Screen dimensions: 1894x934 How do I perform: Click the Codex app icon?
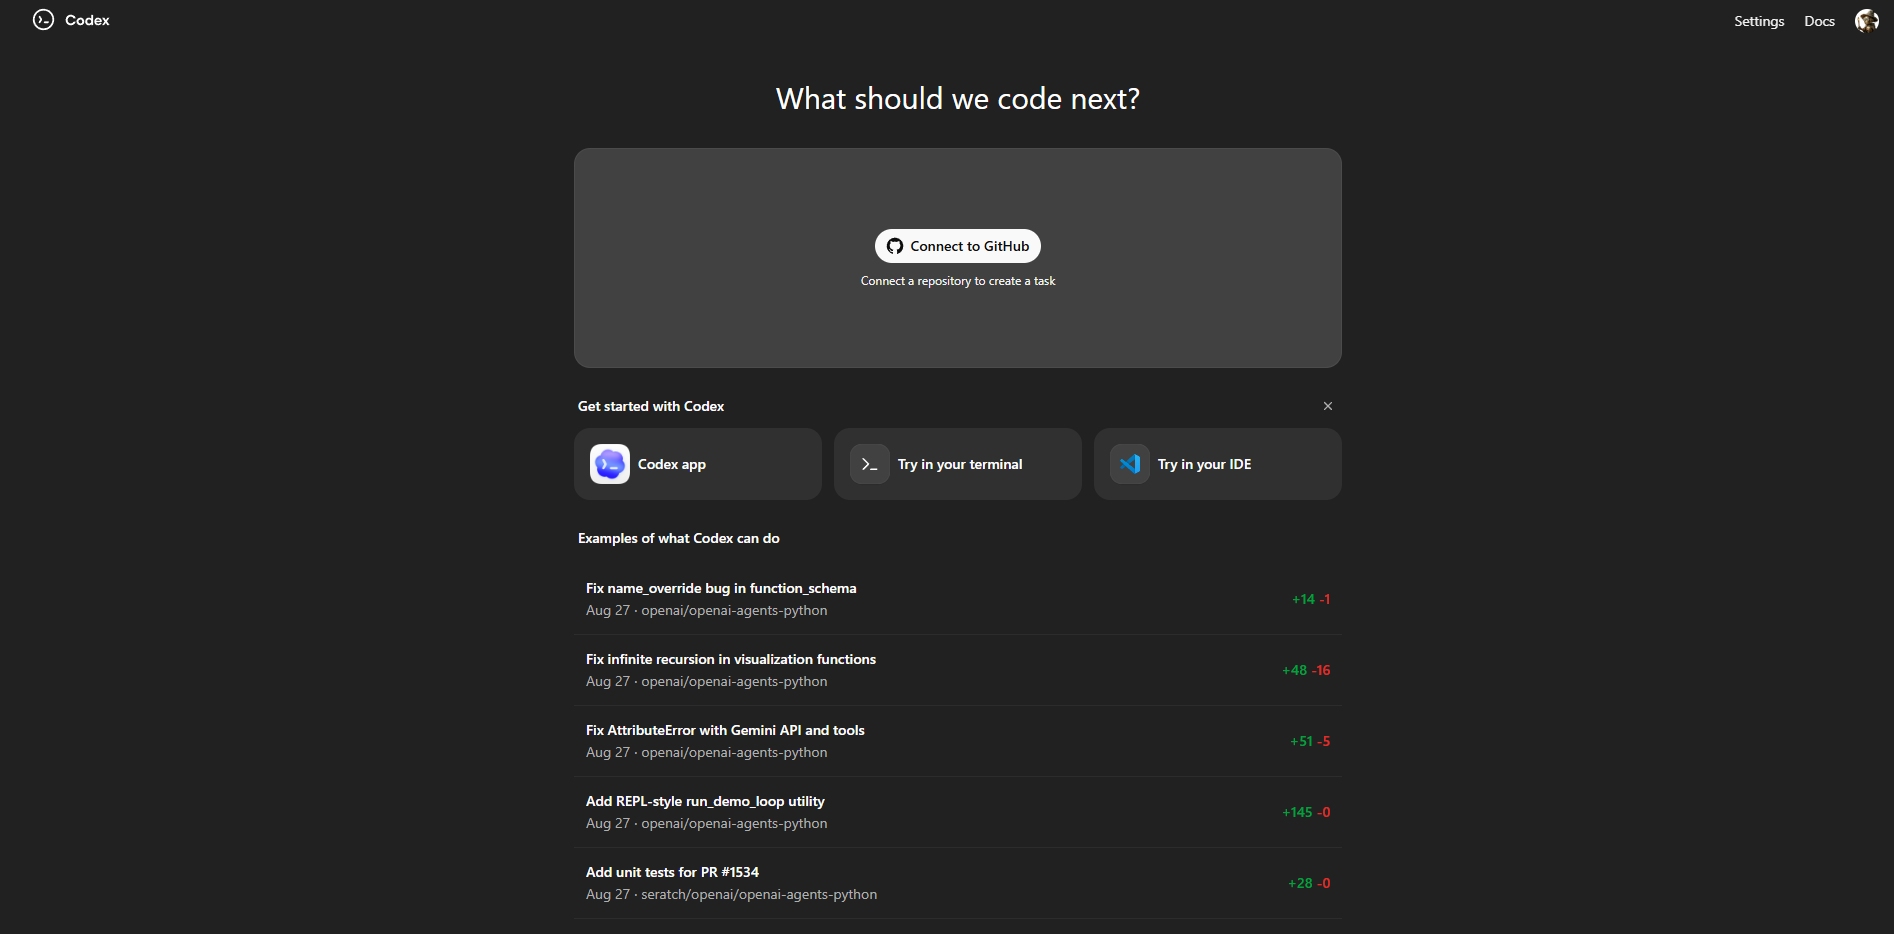[x=610, y=464]
